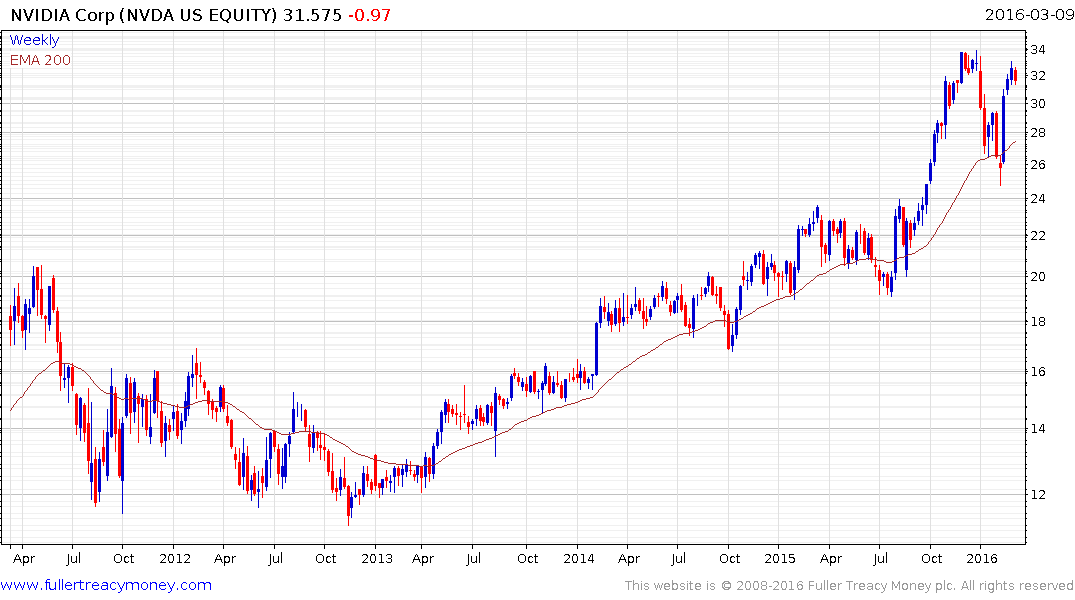Click the Weekly interval label

point(34,40)
